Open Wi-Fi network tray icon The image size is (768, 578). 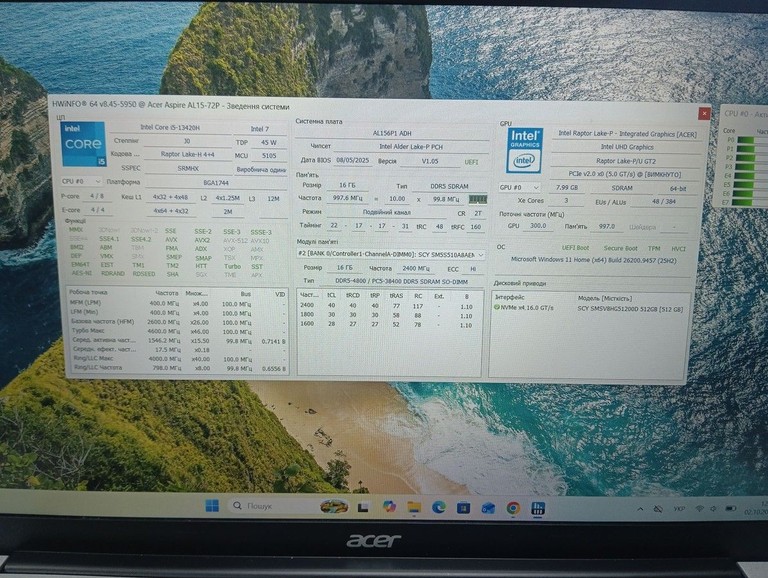click(699, 509)
